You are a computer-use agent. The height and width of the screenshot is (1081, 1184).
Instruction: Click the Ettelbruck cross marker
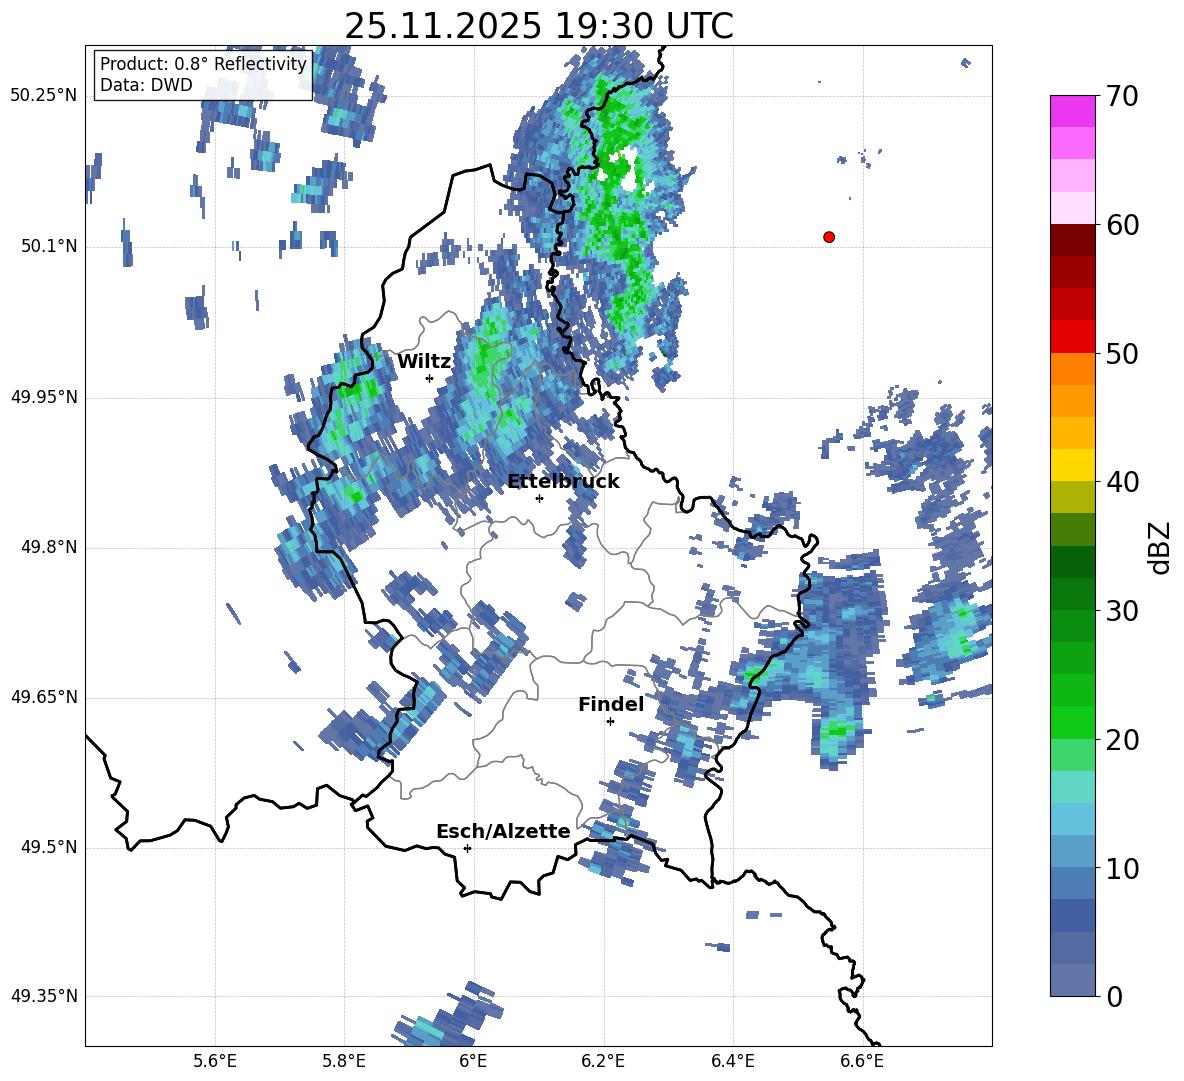[x=539, y=498]
